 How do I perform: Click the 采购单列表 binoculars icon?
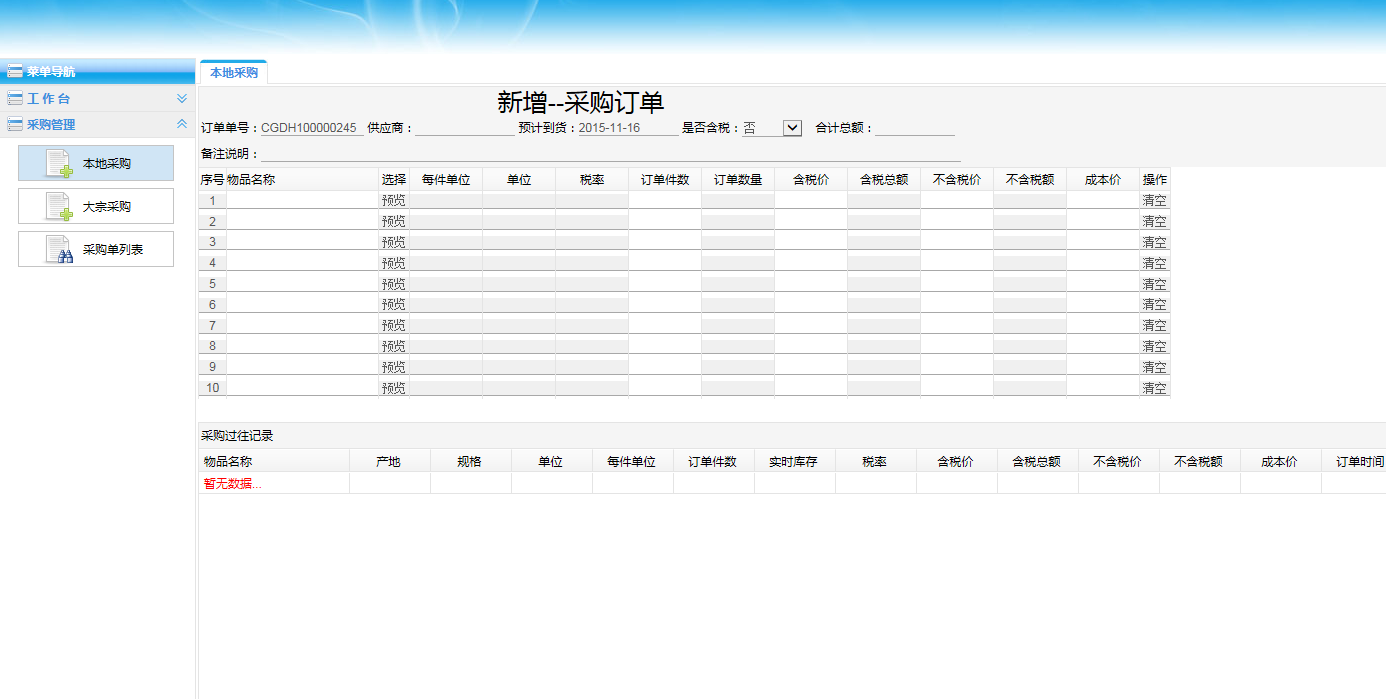59,250
